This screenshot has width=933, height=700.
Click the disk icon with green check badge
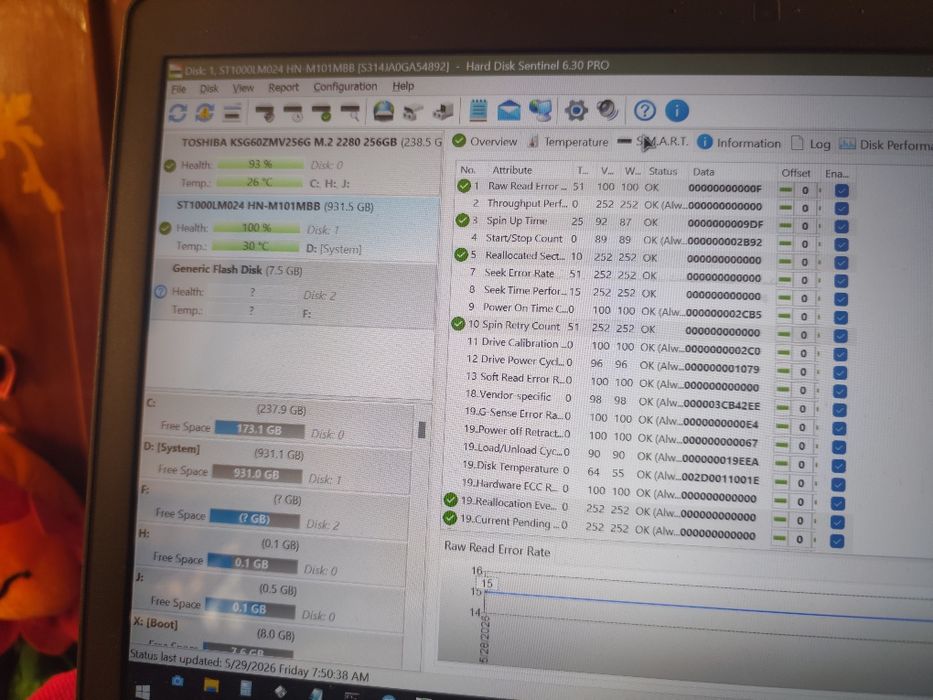(322, 112)
